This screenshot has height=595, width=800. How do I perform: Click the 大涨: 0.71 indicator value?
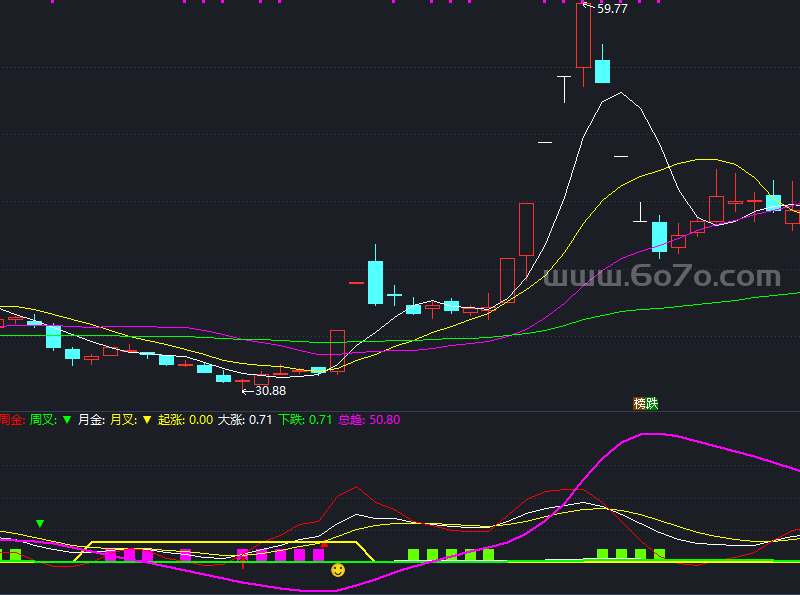[x=245, y=420]
